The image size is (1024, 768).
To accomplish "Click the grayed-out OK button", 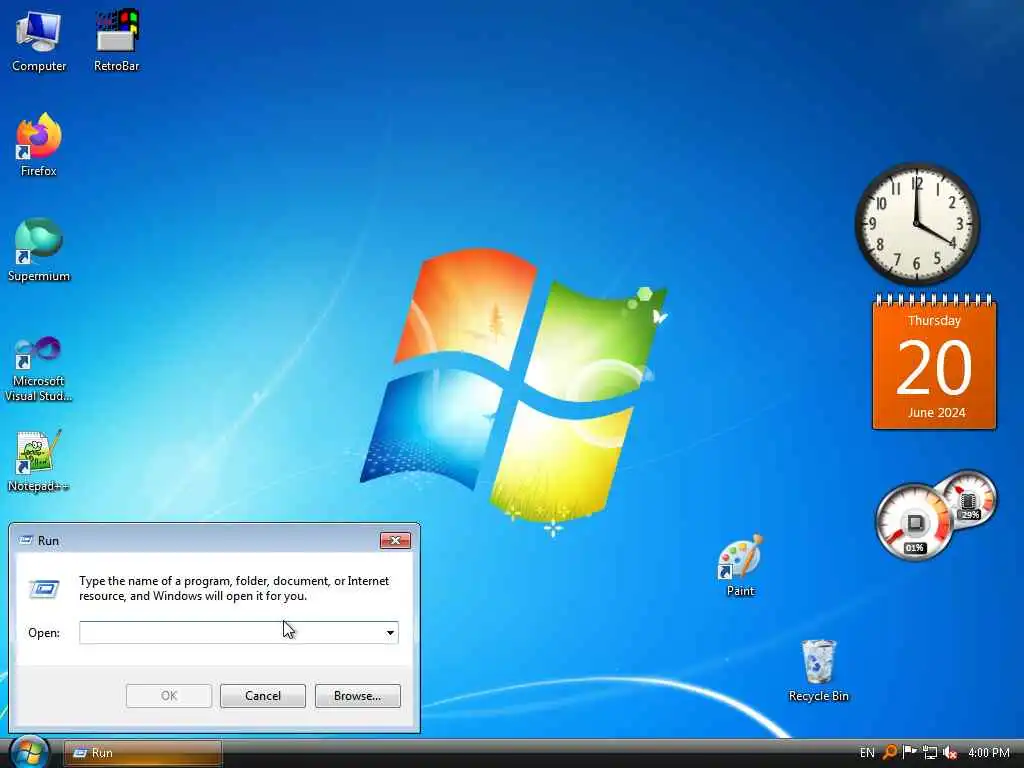I will click(168, 696).
